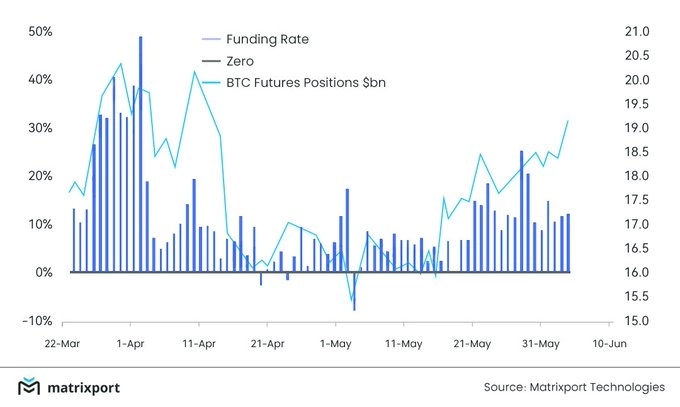The height and width of the screenshot is (407, 680).
Task: Click the 50% left axis label
Action: point(40,32)
